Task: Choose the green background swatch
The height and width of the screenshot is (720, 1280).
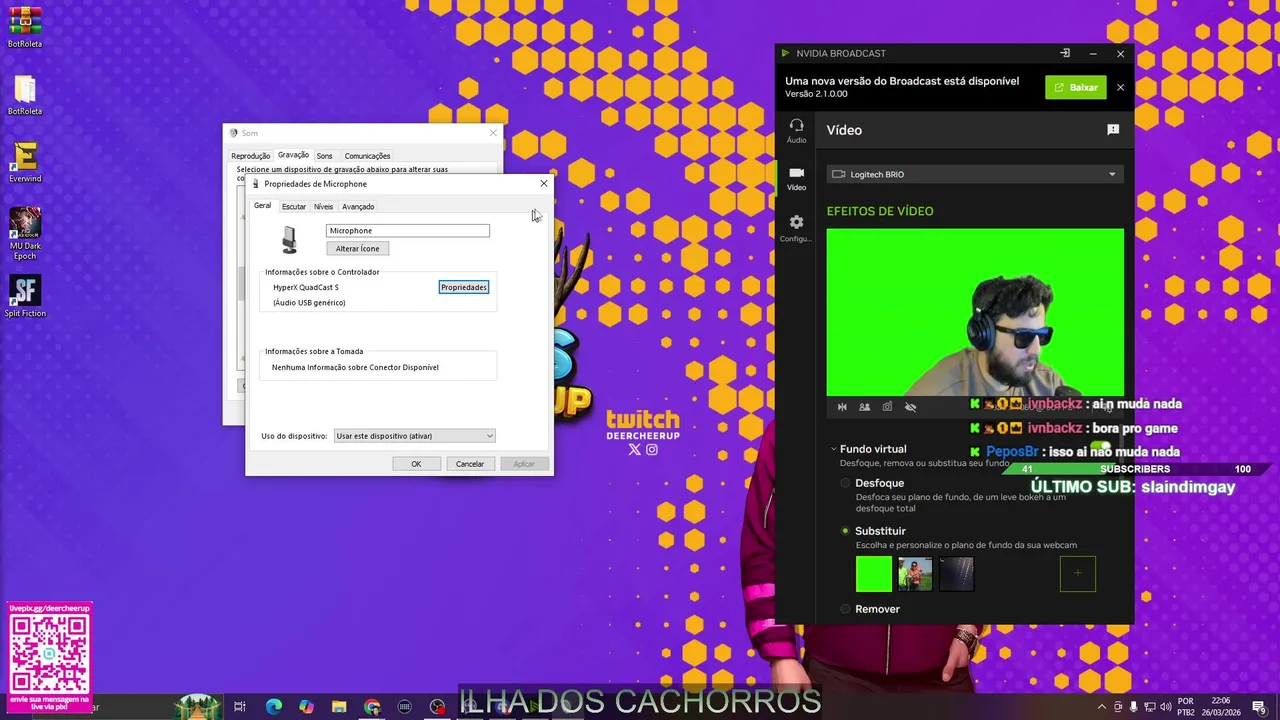Action: [x=874, y=574]
